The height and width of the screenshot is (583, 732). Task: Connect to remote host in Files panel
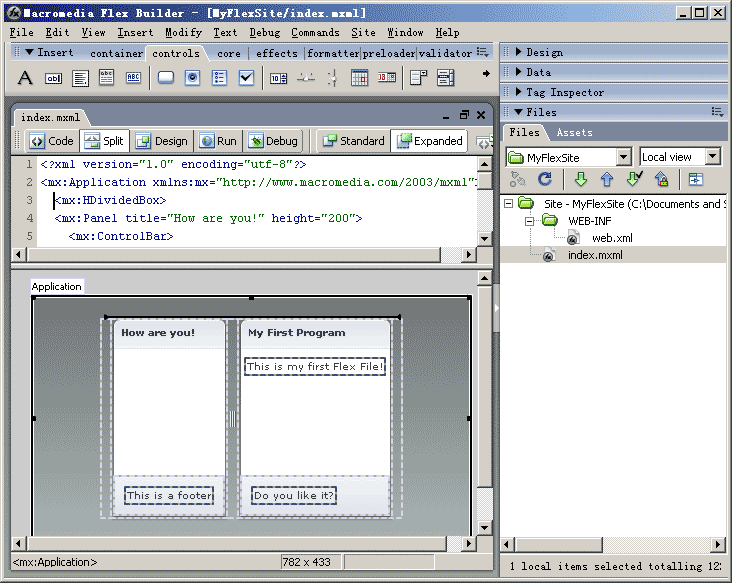click(517, 179)
